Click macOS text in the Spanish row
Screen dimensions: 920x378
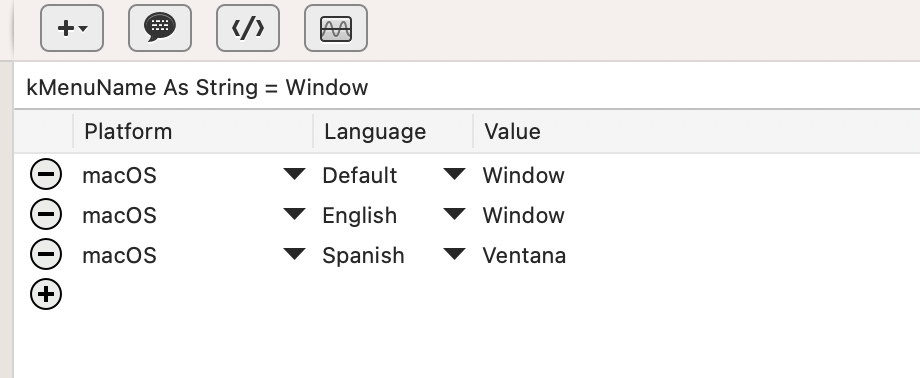119,255
